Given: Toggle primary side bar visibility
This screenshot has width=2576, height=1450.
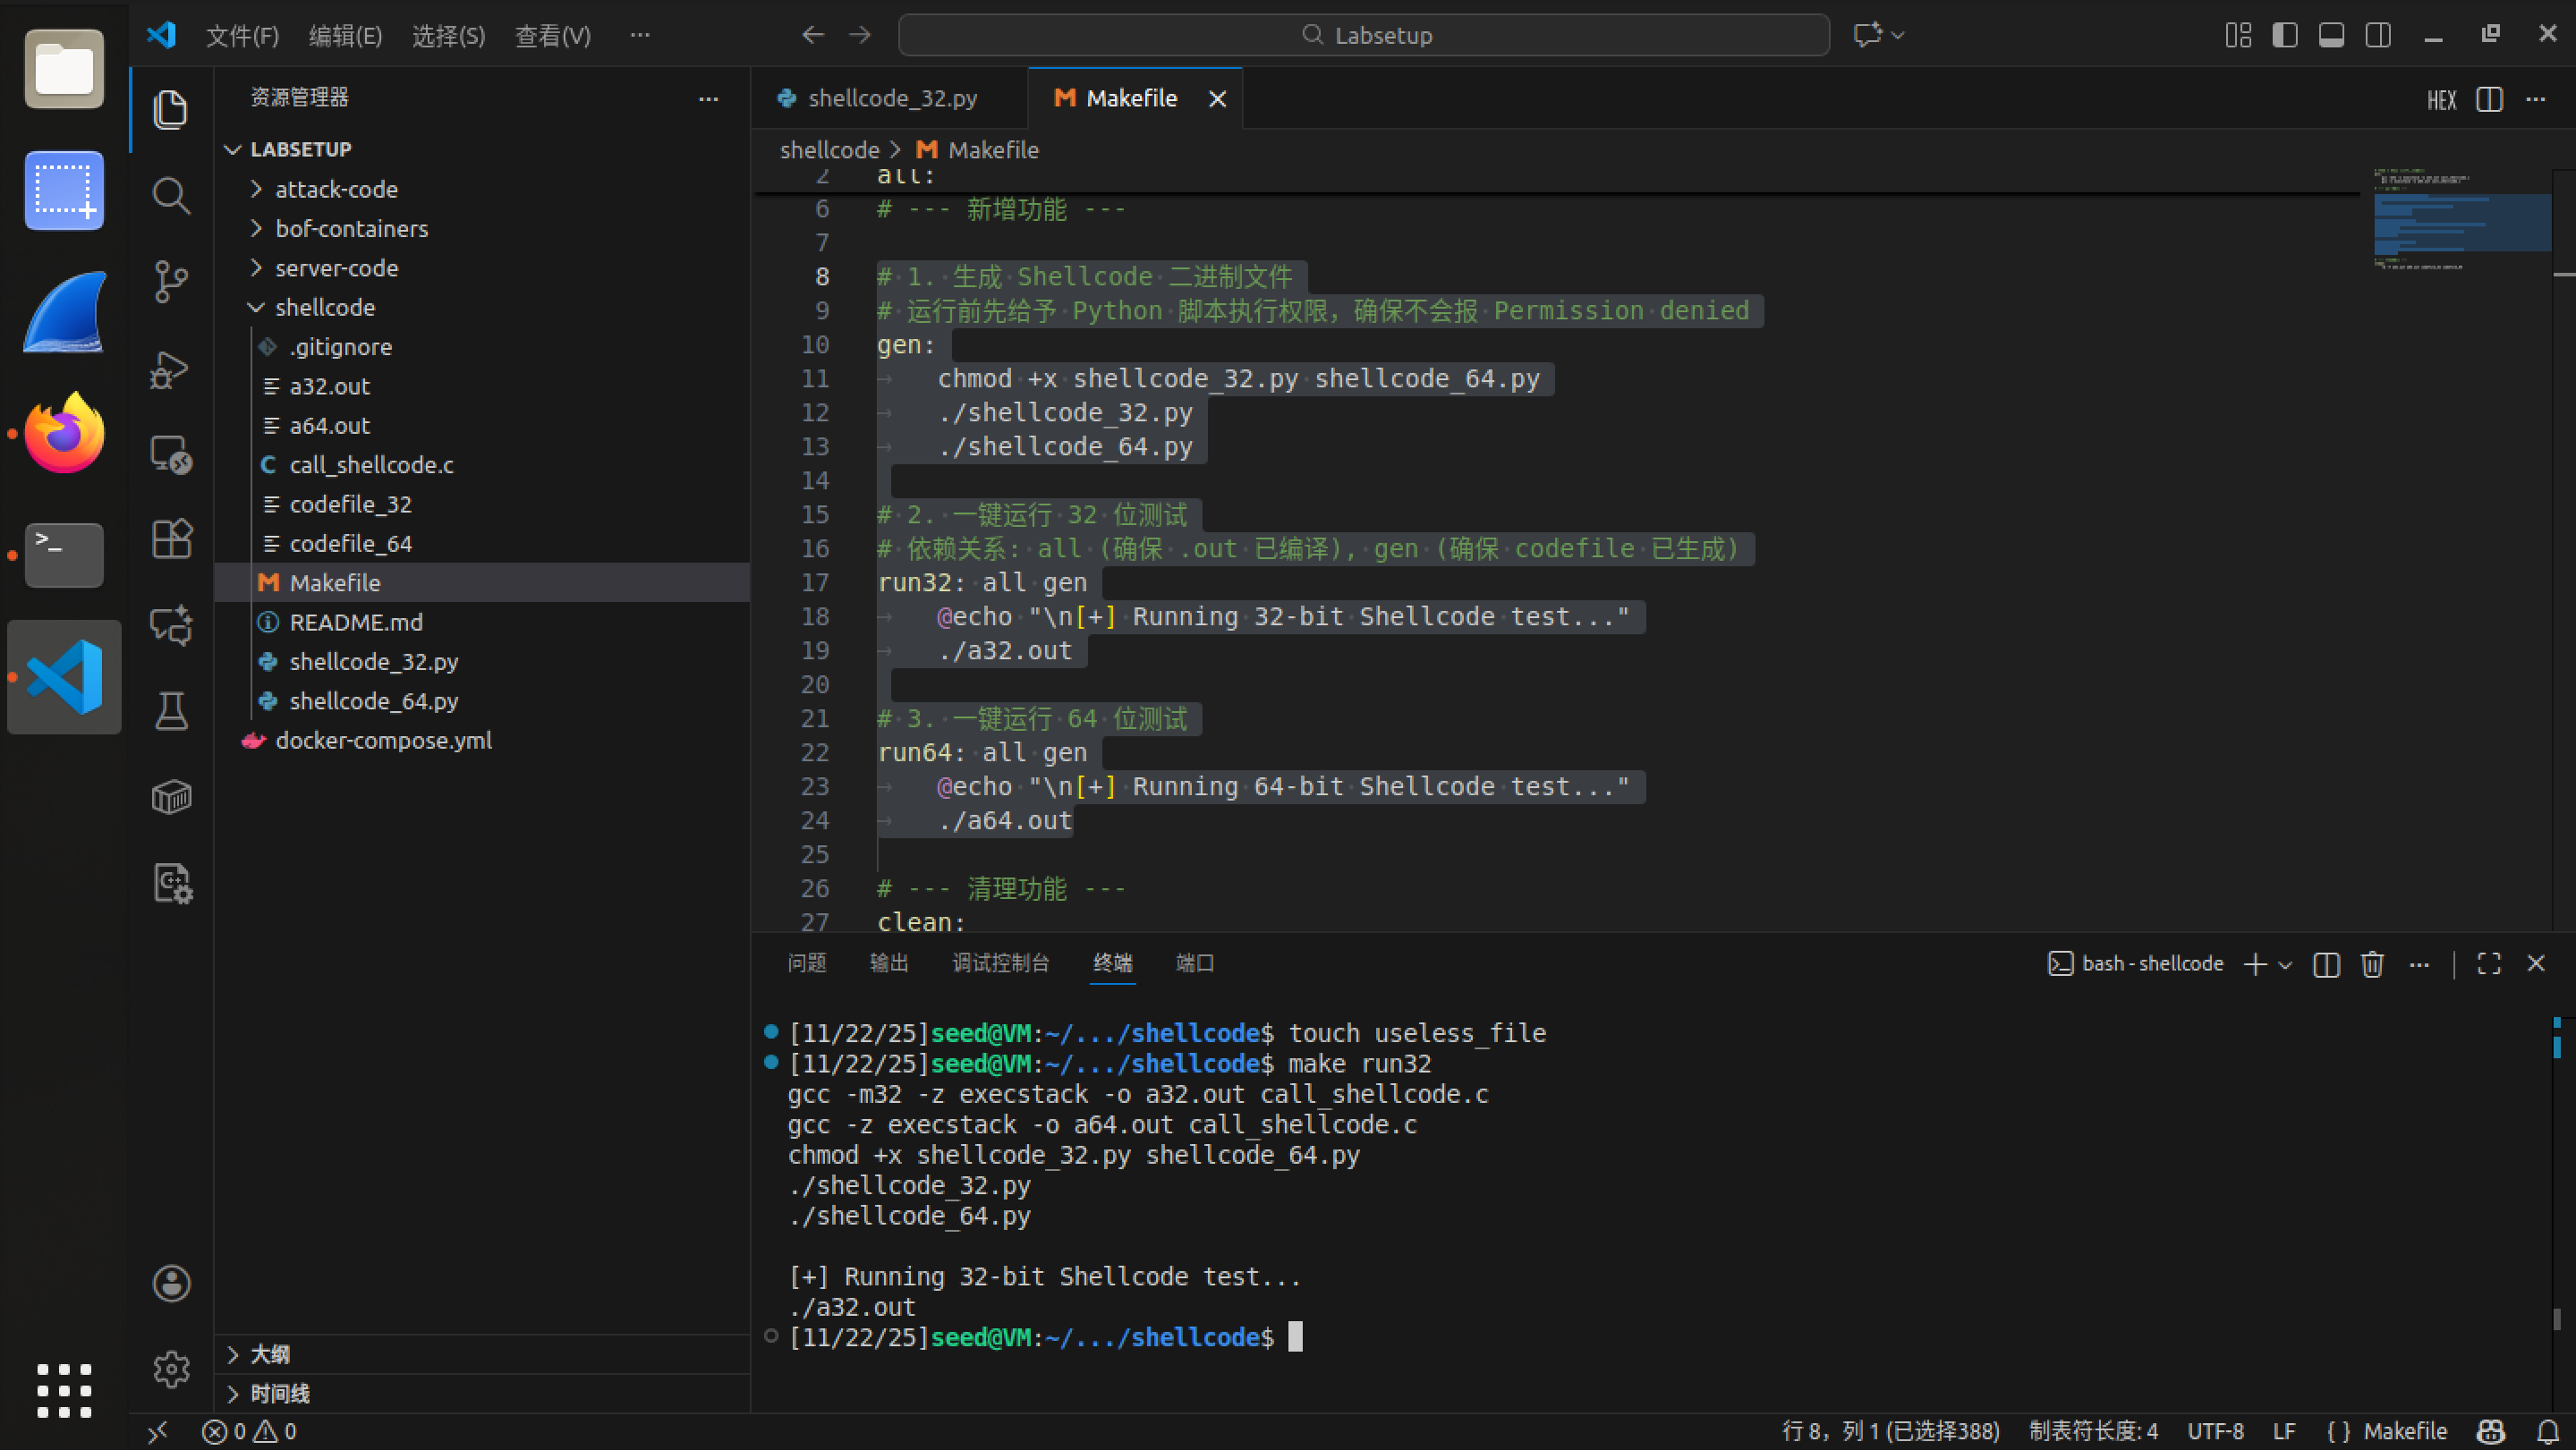Looking at the screenshot, I should [x=2285, y=35].
